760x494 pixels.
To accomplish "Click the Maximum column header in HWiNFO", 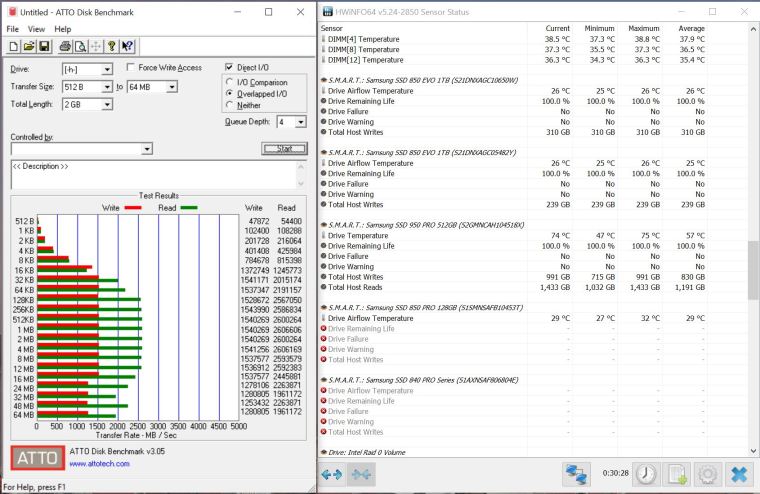I will click(x=644, y=29).
